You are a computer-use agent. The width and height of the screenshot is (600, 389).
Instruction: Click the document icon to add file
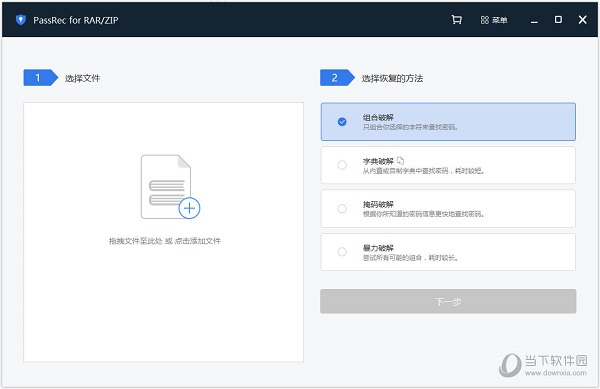click(x=166, y=187)
